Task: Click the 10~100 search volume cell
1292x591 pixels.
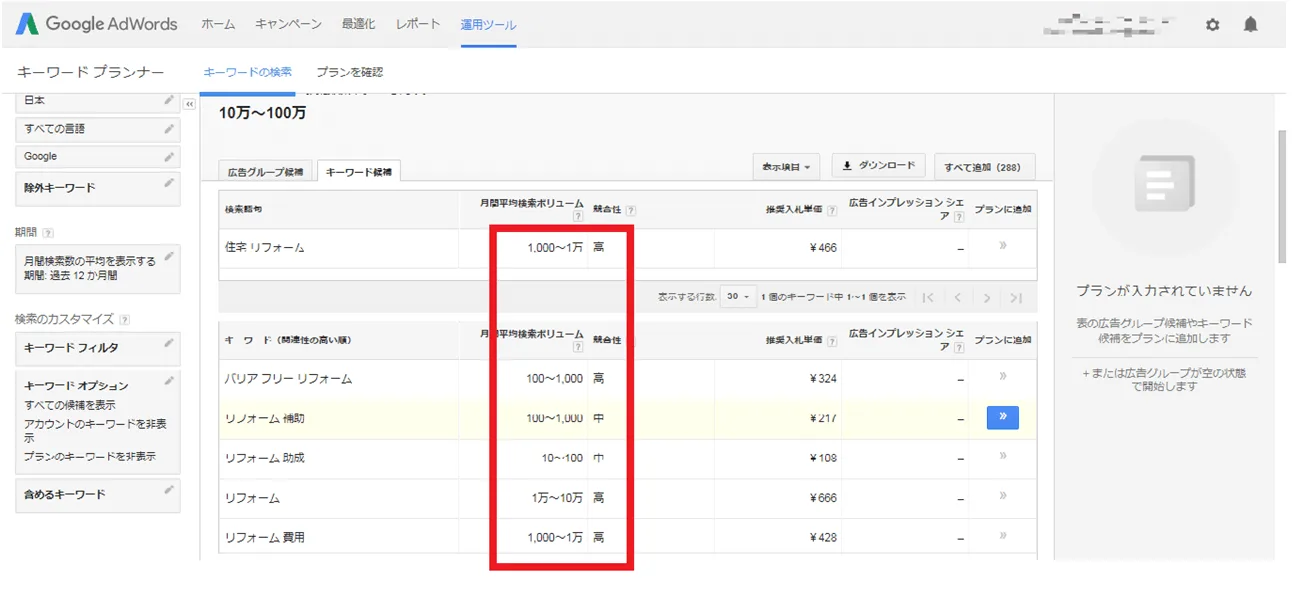Action: pos(562,458)
